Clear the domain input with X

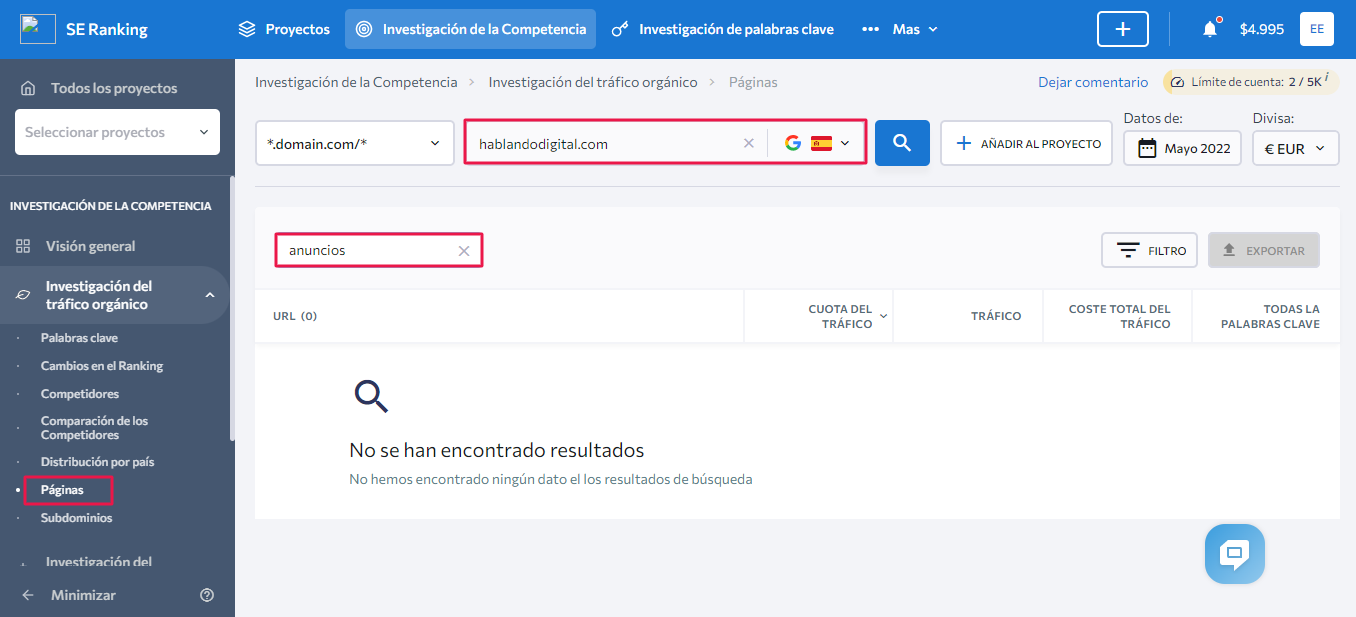click(748, 143)
